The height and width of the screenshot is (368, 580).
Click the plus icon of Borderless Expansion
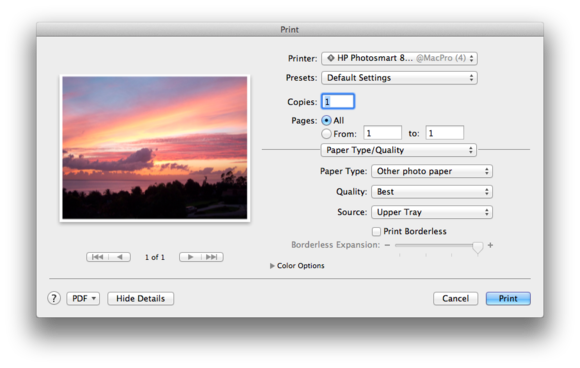[x=490, y=245]
